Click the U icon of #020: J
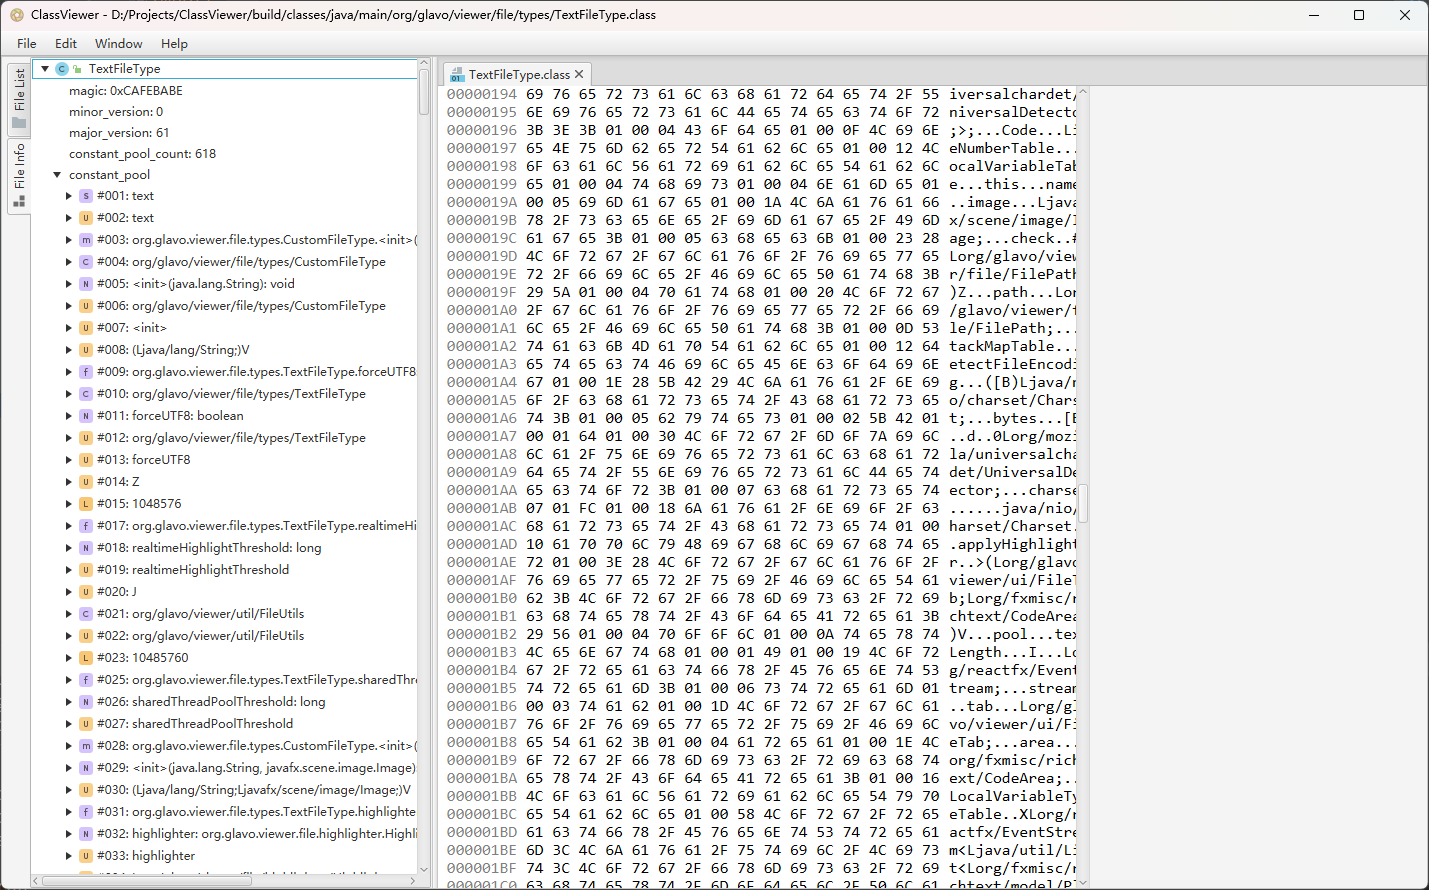Image resolution: width=1429 pixels, height=890 pixels. [x=86, y=592]
